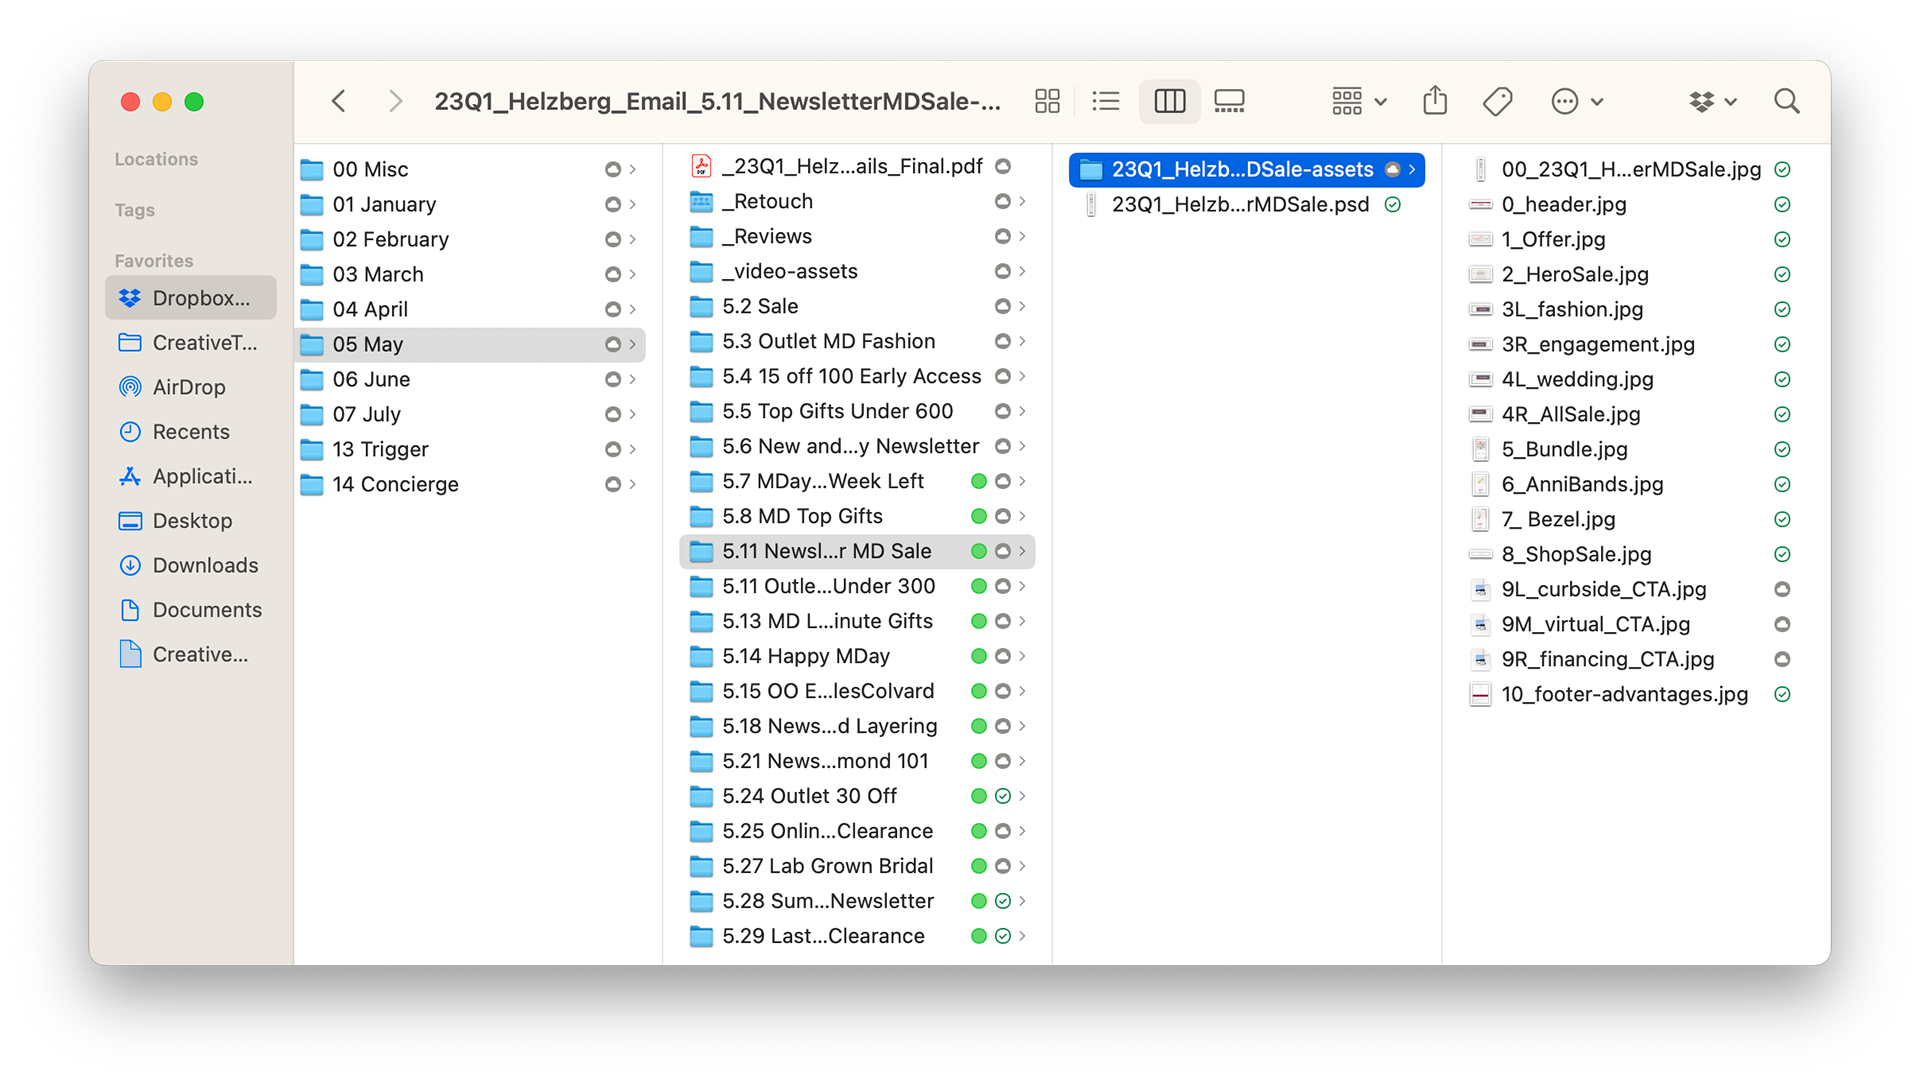The image size is (1920, 1083).
Task: Click the Search magnifier icon
Action: 1786,101
